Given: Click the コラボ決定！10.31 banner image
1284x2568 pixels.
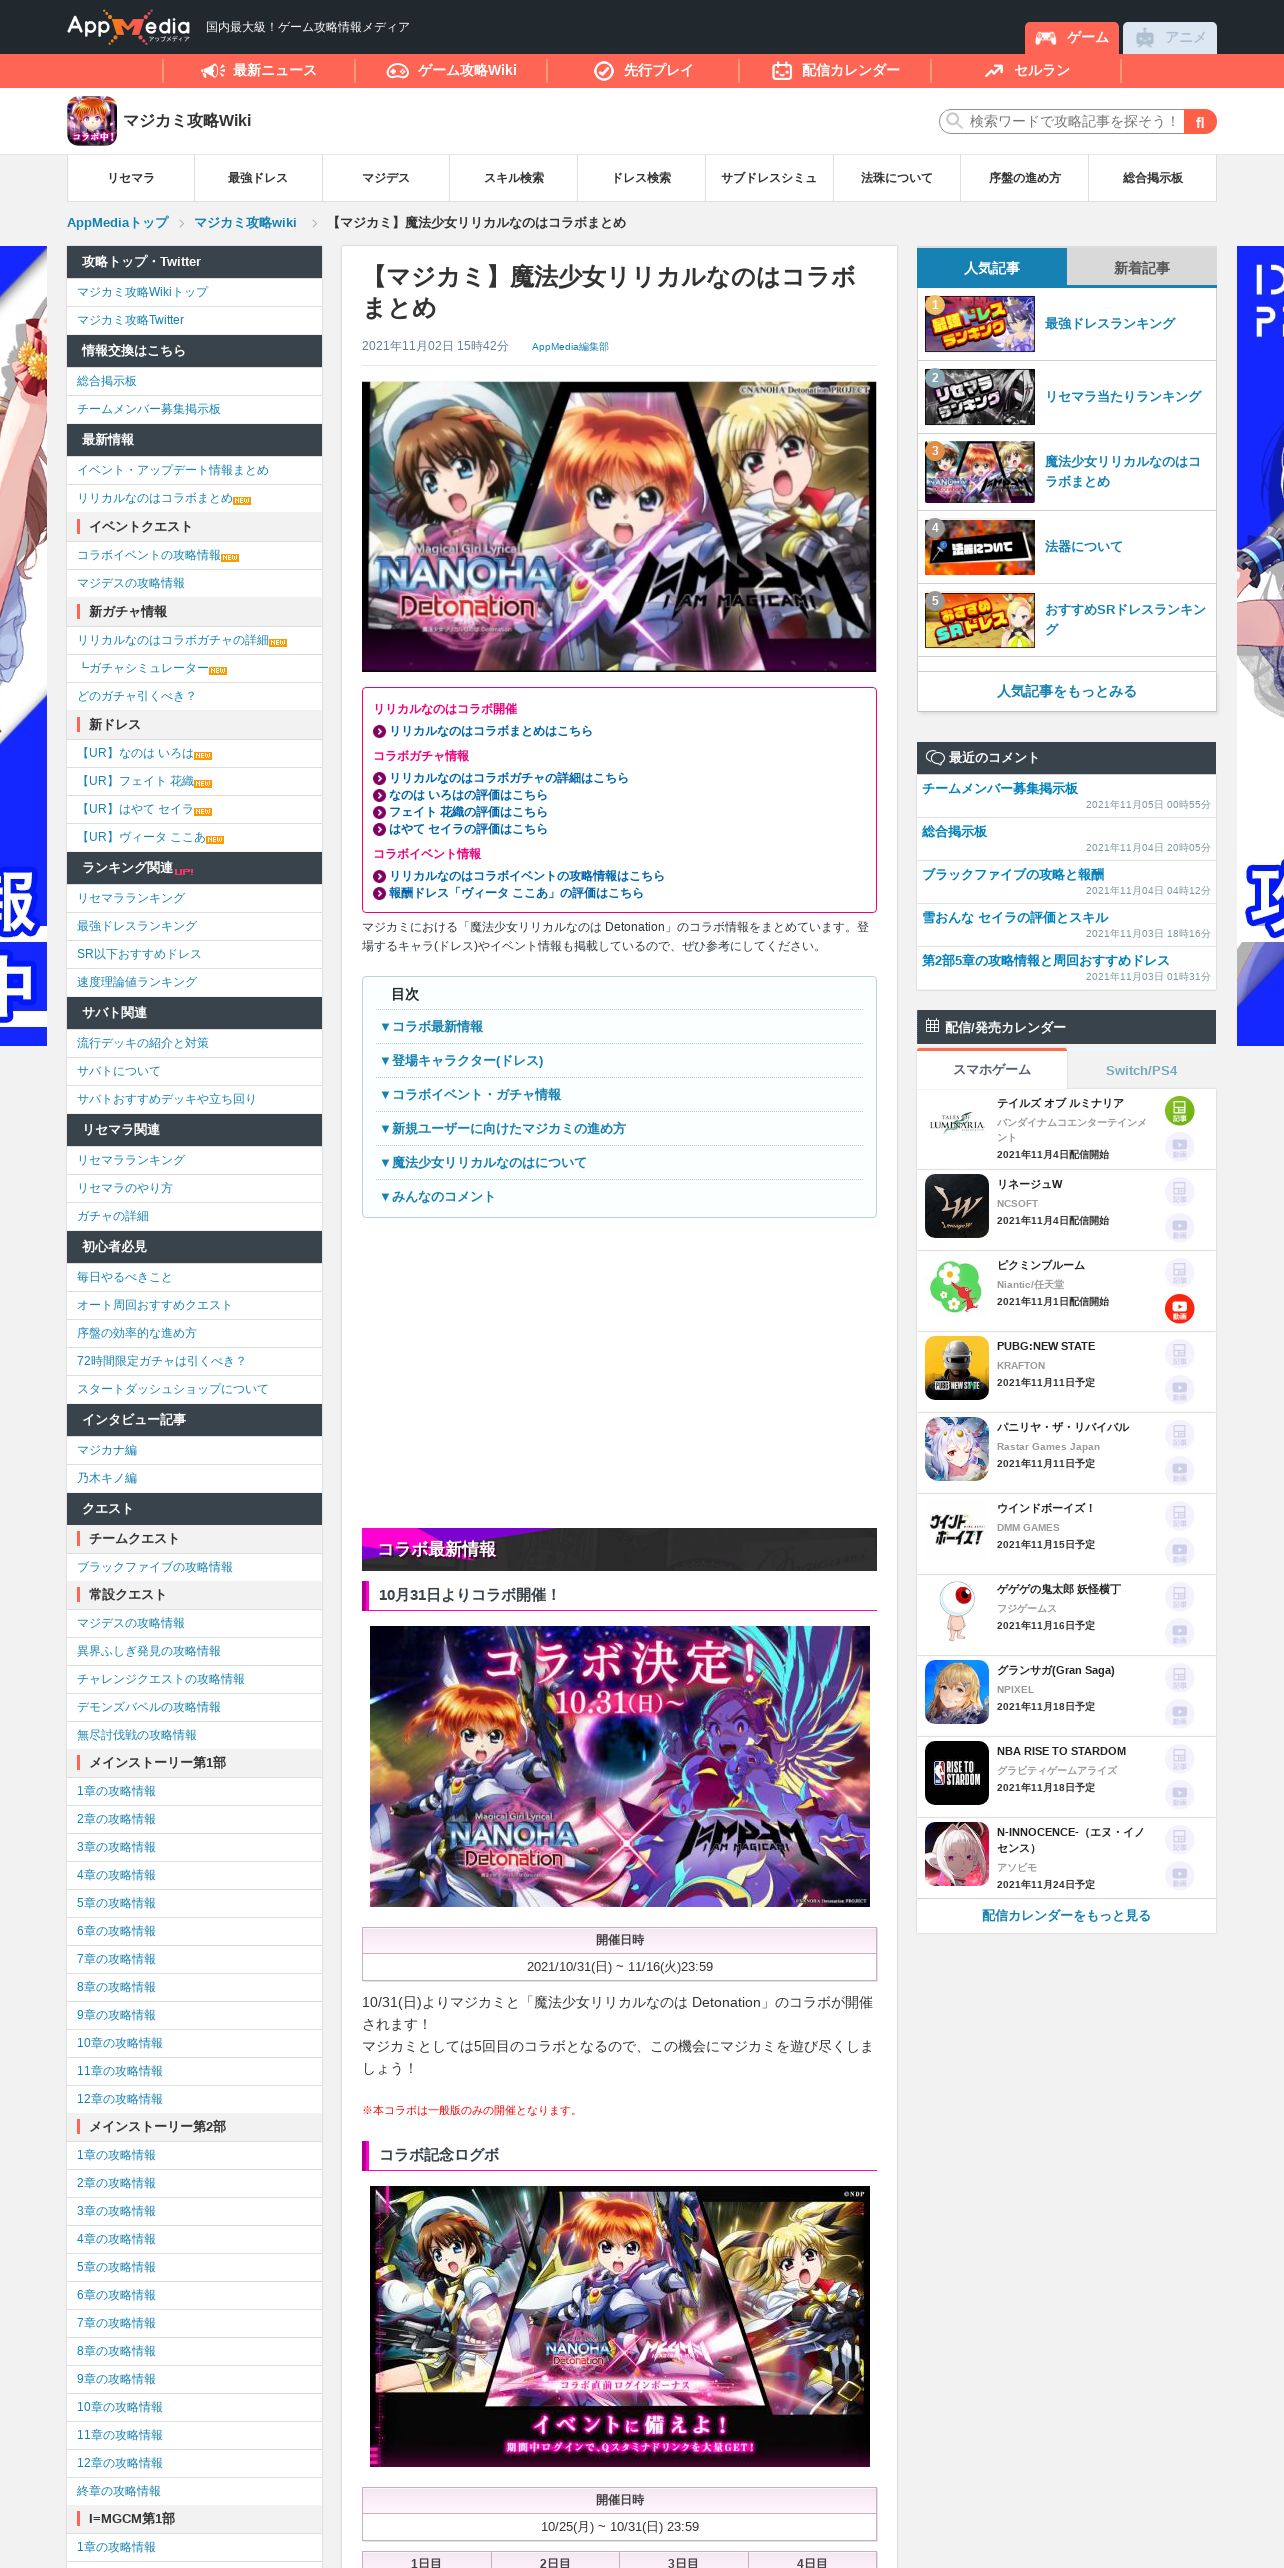Looking at the screenshot, I should (619, 1766).
